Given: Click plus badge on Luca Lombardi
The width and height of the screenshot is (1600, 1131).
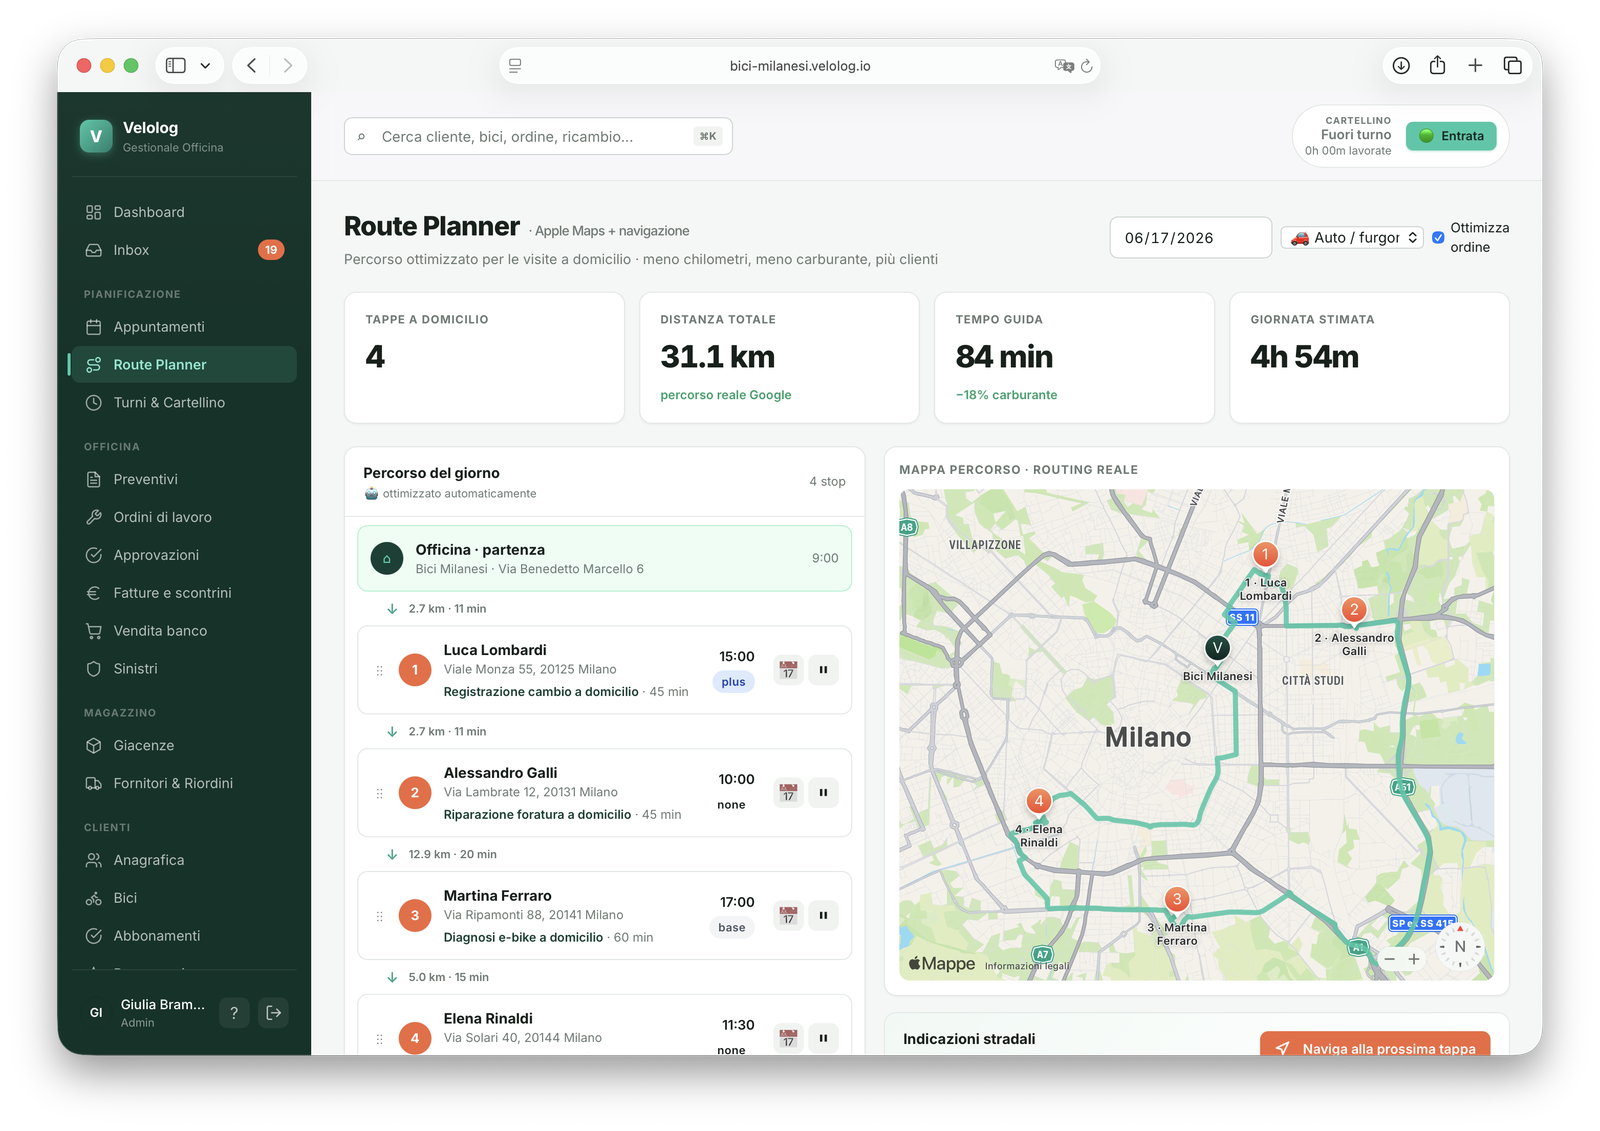Looking at the screenshot, I should (x=734, y=682).
